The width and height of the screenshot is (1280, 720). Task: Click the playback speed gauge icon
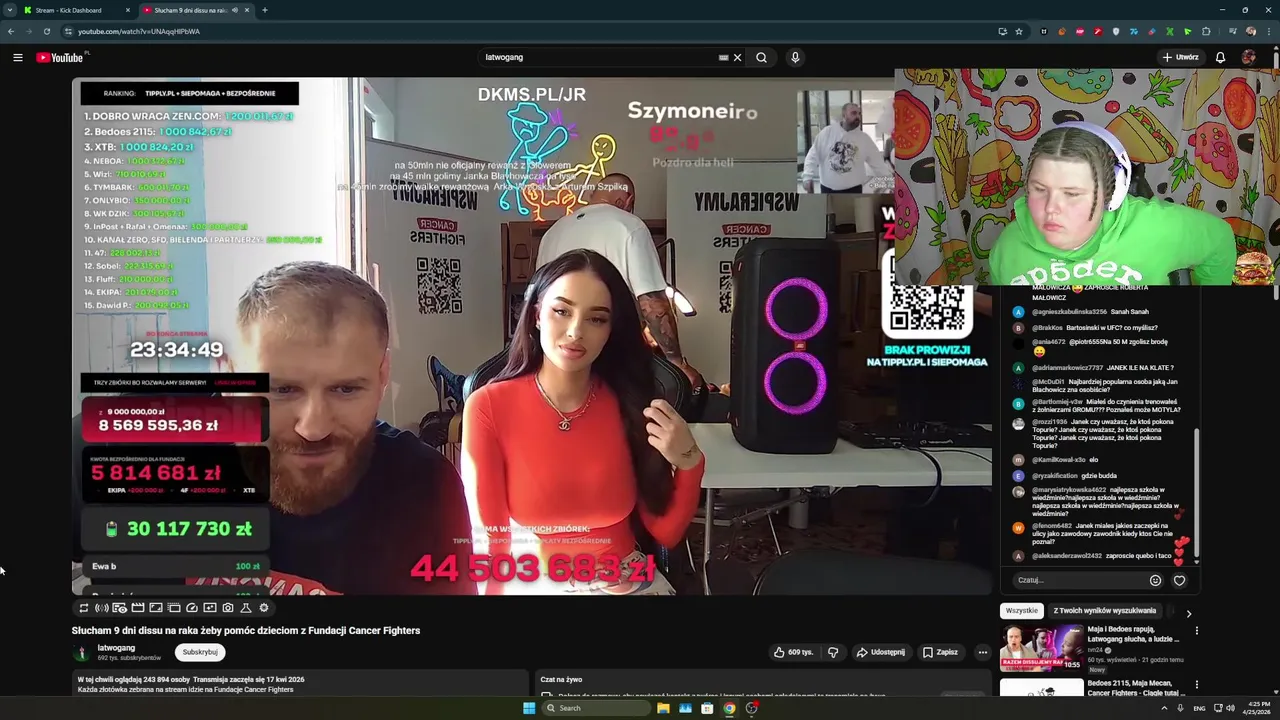(192, 607)
